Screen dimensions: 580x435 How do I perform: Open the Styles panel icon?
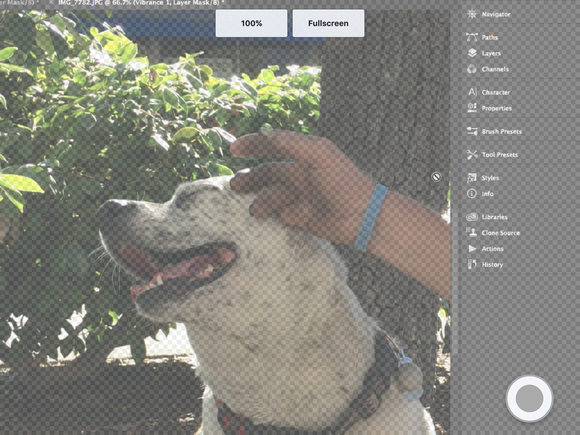[472, 178]
